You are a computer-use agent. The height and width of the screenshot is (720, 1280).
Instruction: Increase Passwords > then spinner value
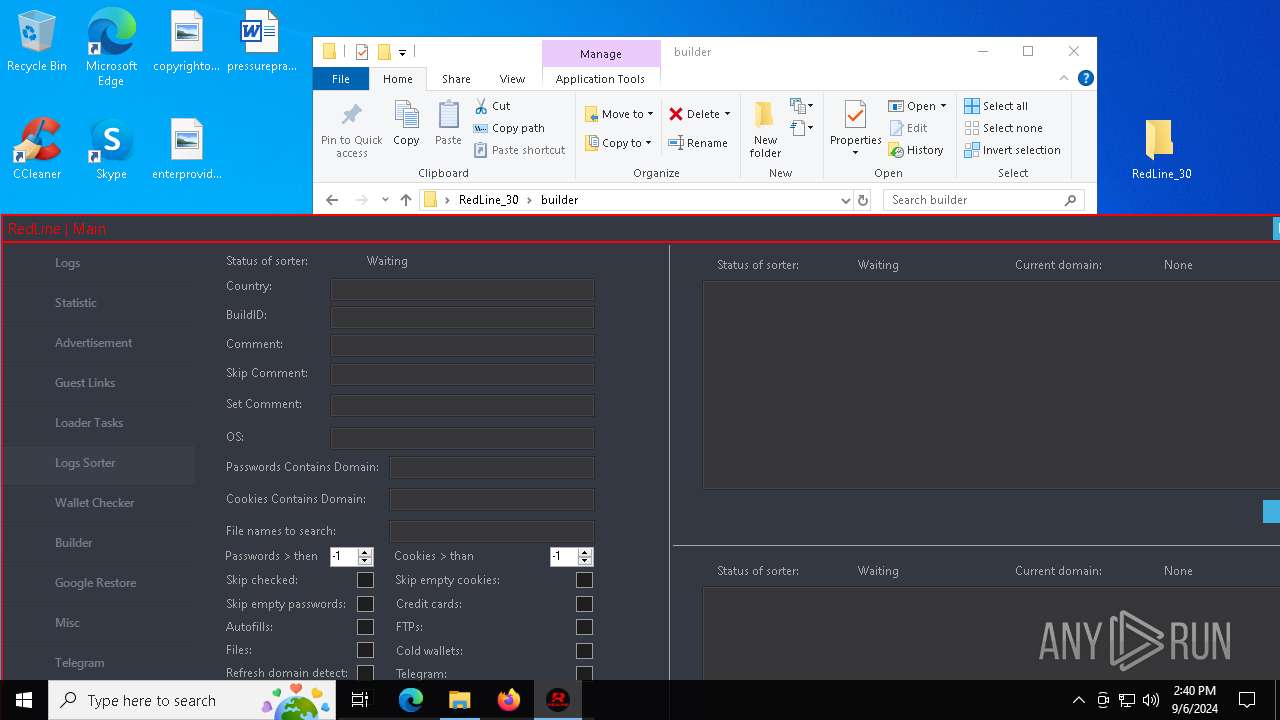[x=365, y=552]
